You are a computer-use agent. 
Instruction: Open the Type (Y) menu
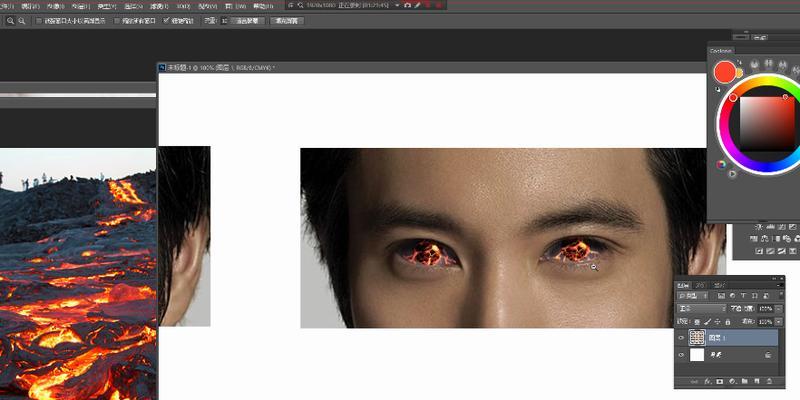pos(107,6)
